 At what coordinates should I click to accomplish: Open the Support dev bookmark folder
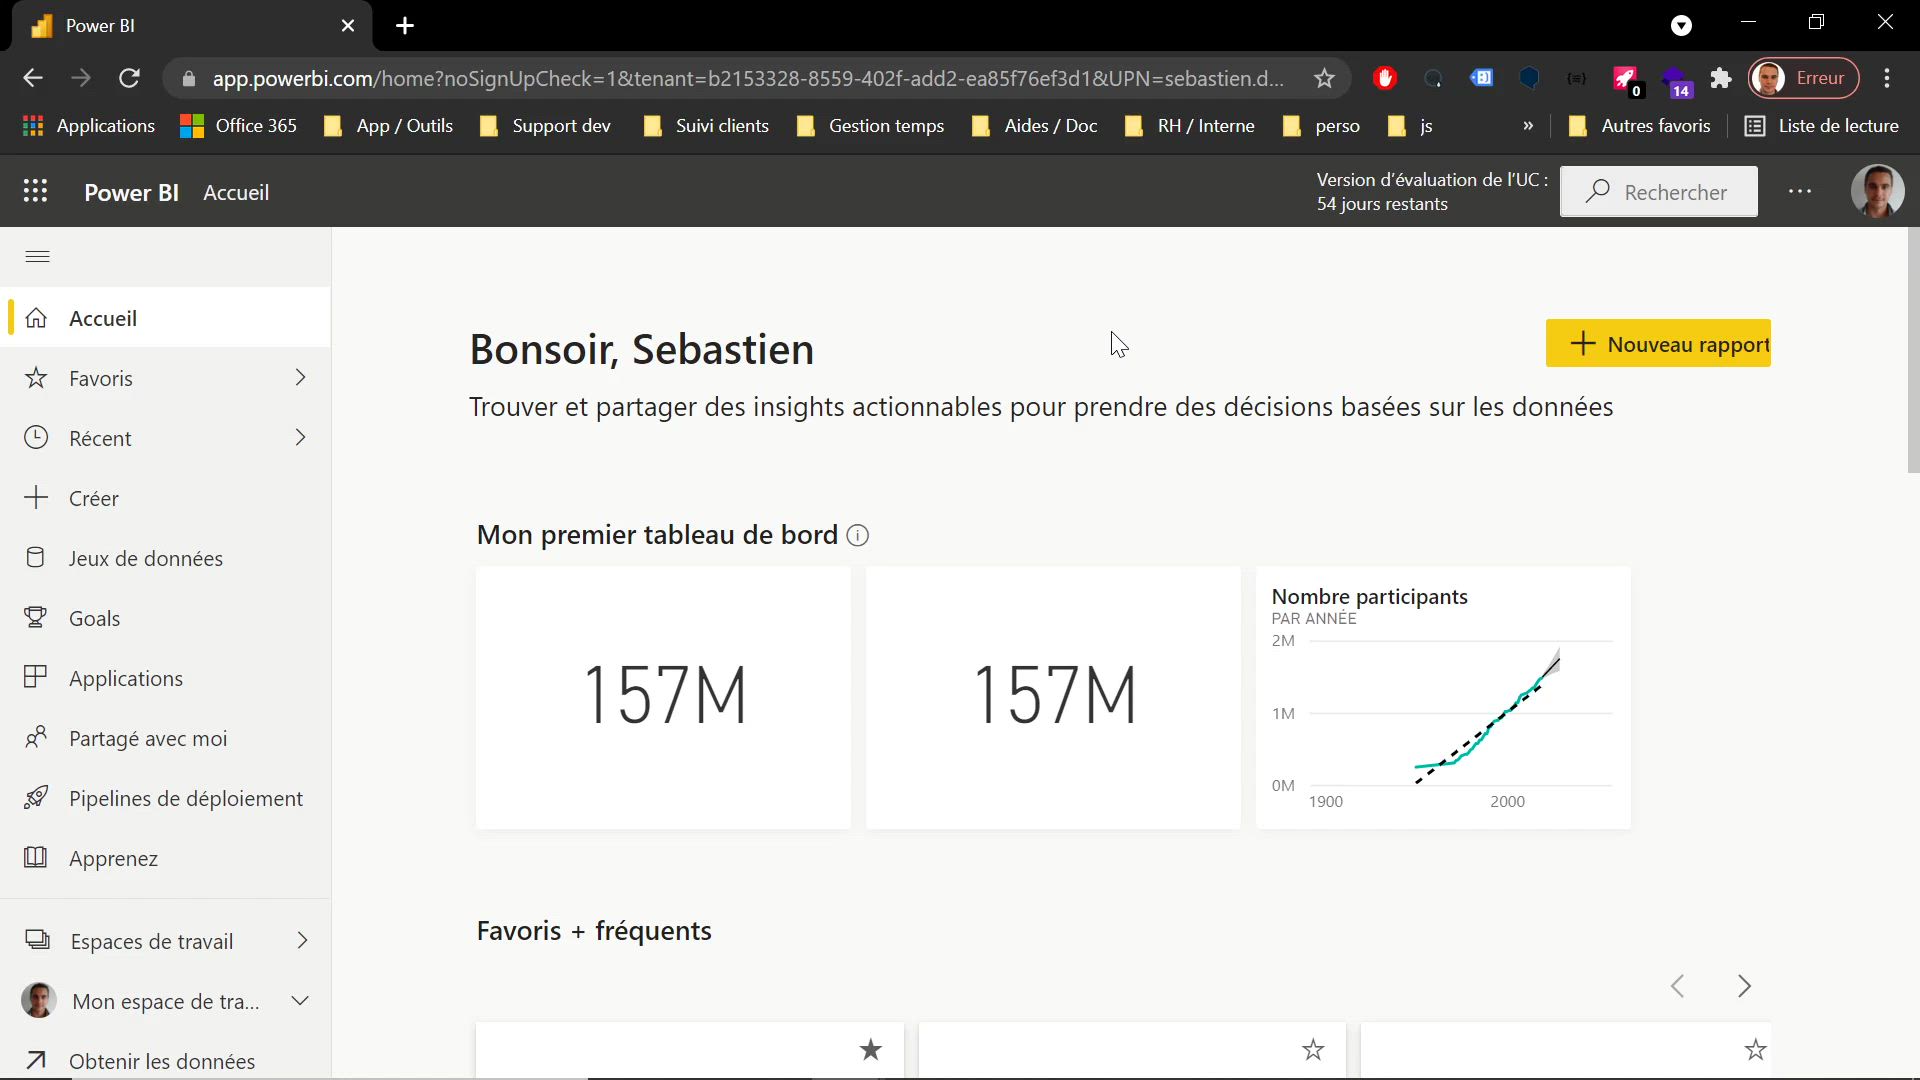(545, 126)
